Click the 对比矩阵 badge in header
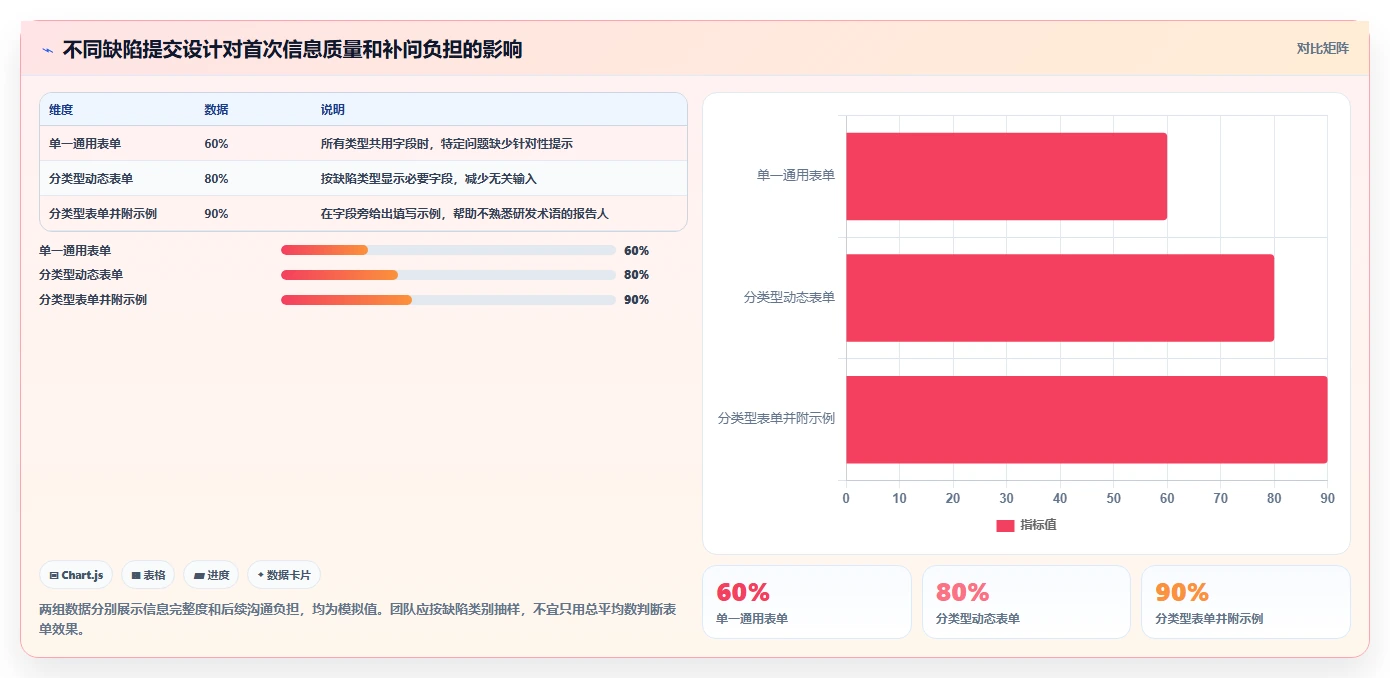Screen dimensions: 1390x678 click(x=1322, y=48)
